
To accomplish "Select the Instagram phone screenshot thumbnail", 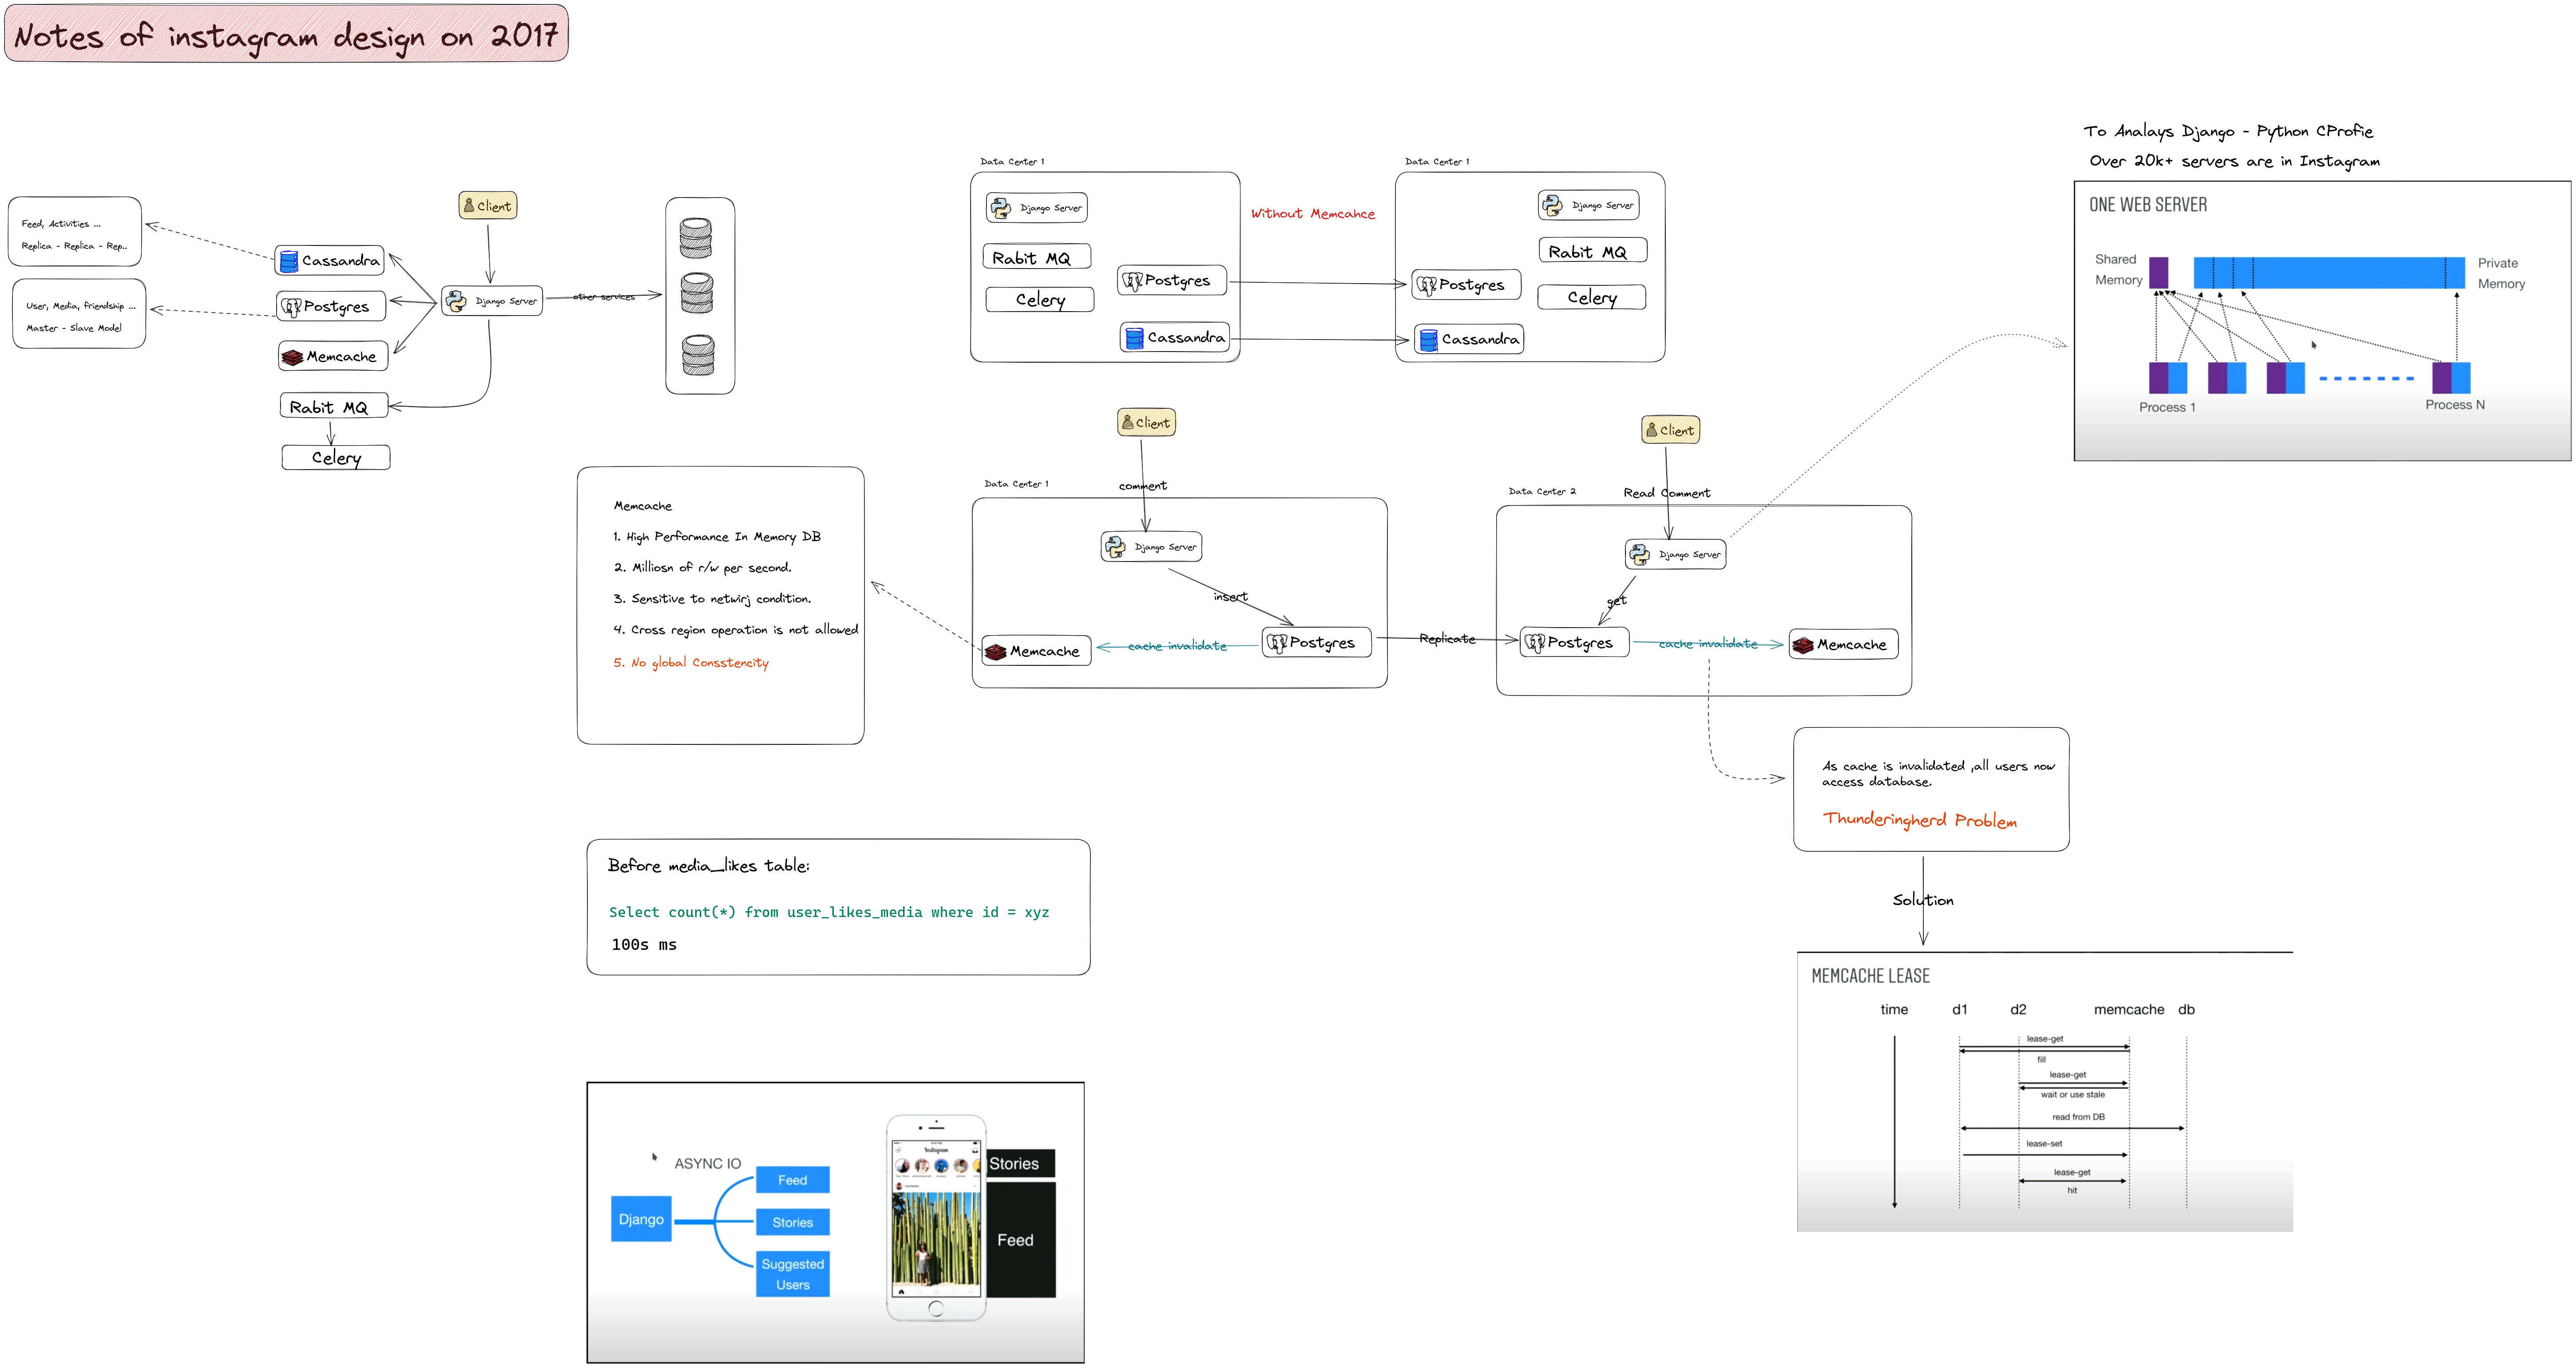I will pyautogui.click(x=936, y=1218).
